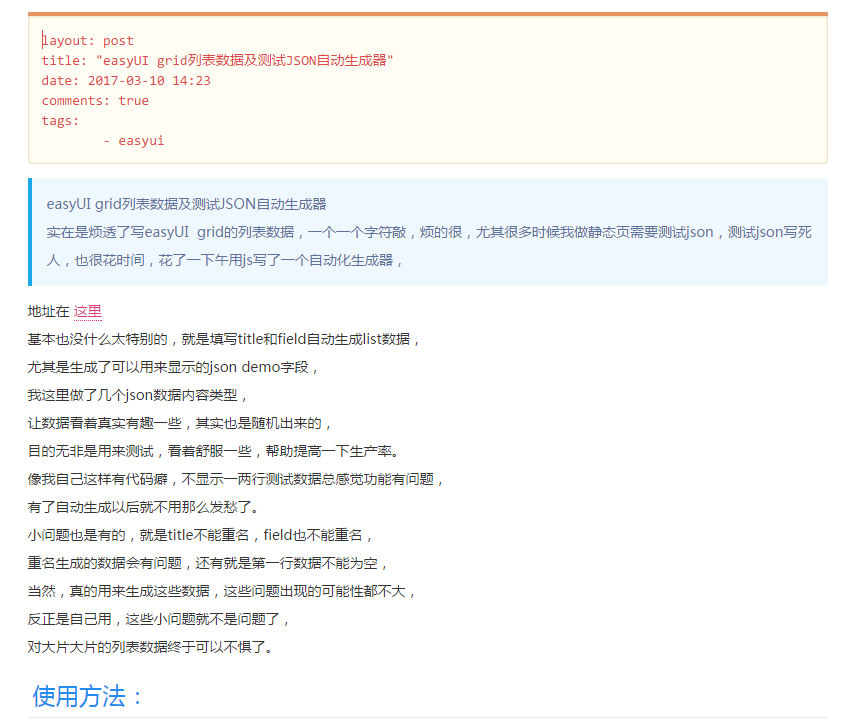
Task: Click line 尤其是生成了可以用来显示的json demo字段
Action: point(173,367)
